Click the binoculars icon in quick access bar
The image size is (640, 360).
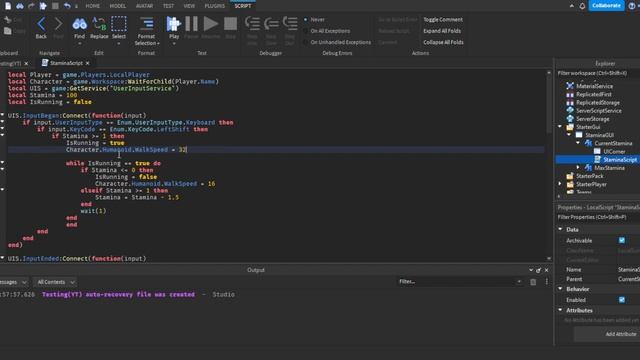pyautogui.click(x=20, y=6)
